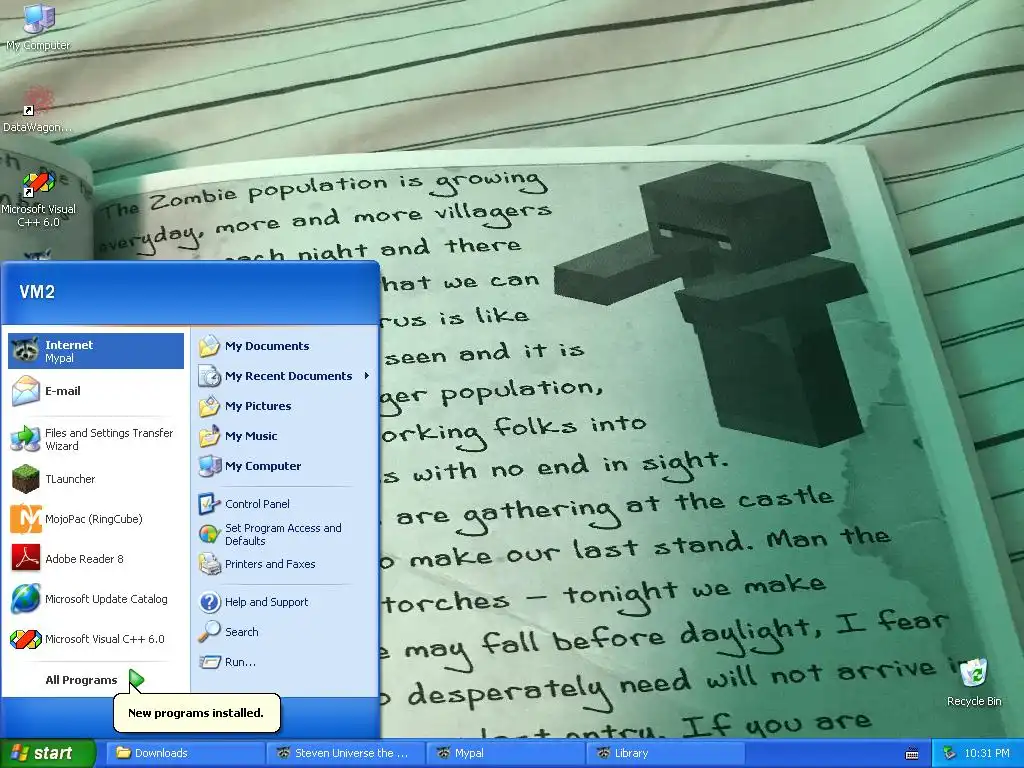The width and height of the screenshot is (1024, 768).
Task: Launch Mypal raccoon icon in Start menu
Action: [25, 351]
